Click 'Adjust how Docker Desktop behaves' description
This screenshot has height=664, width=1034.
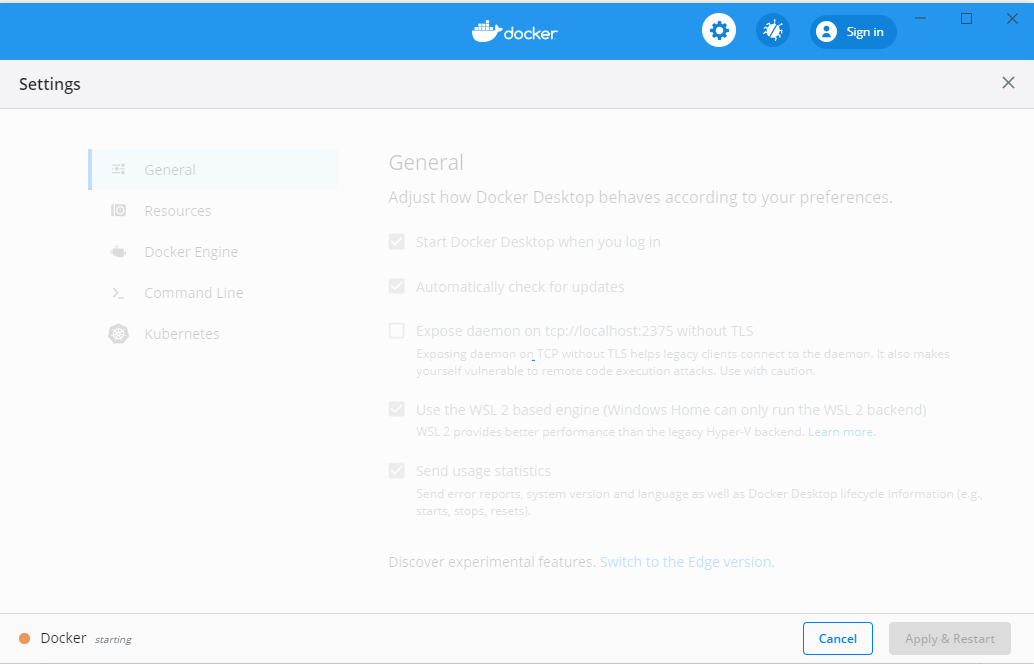pyautogui.click(x=640, y=197)
